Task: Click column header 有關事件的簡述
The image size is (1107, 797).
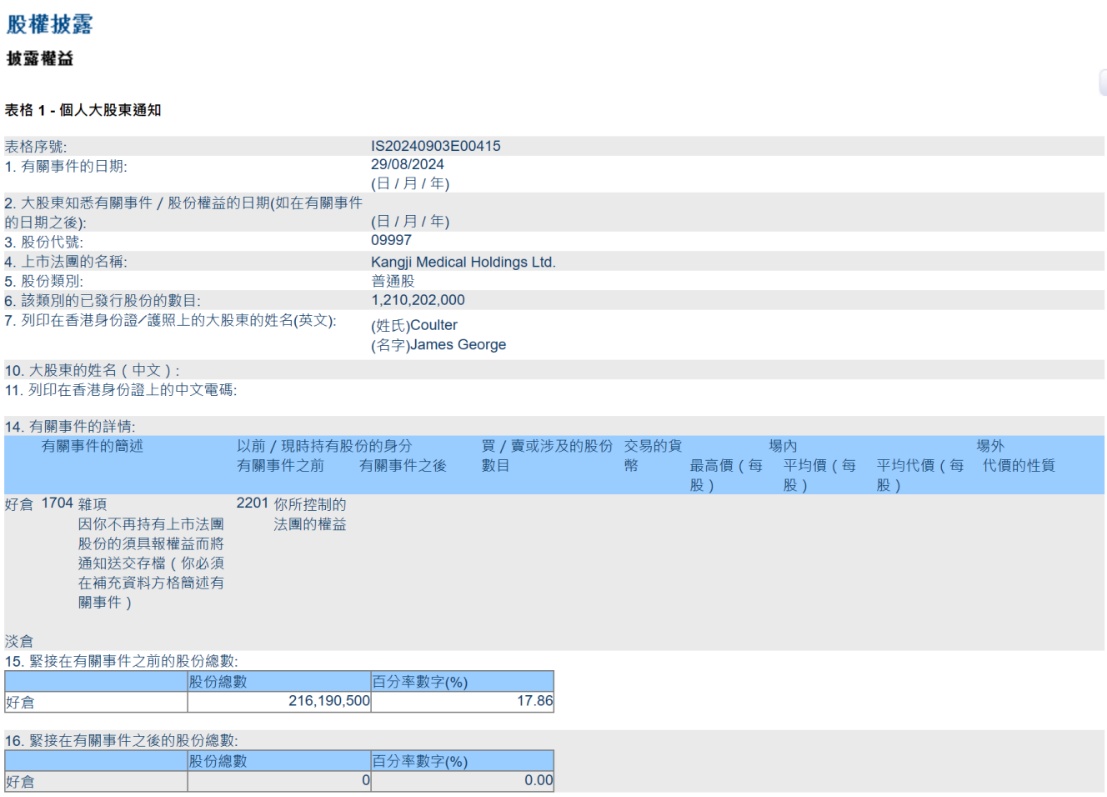Action: (x=92, y=446)
